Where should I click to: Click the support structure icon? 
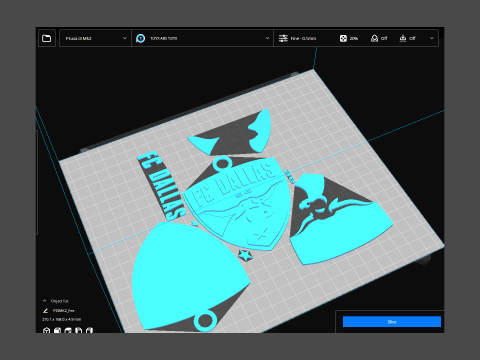click(374, 38)
